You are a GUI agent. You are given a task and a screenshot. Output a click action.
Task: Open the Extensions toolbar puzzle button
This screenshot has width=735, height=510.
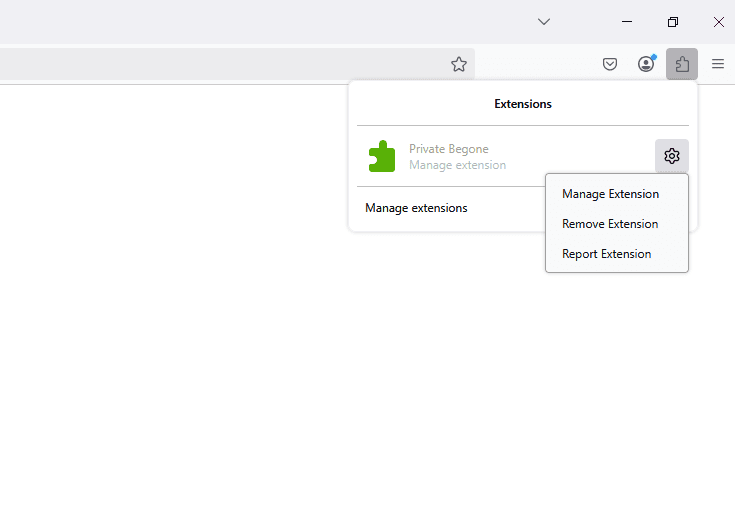coord(682,64)
